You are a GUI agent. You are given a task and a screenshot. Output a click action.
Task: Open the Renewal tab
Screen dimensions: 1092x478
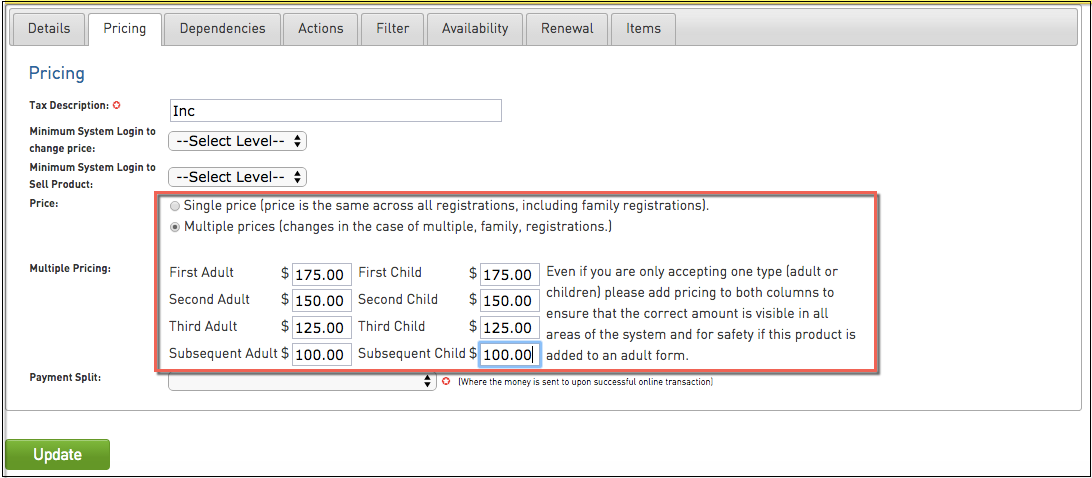point(567,28)
